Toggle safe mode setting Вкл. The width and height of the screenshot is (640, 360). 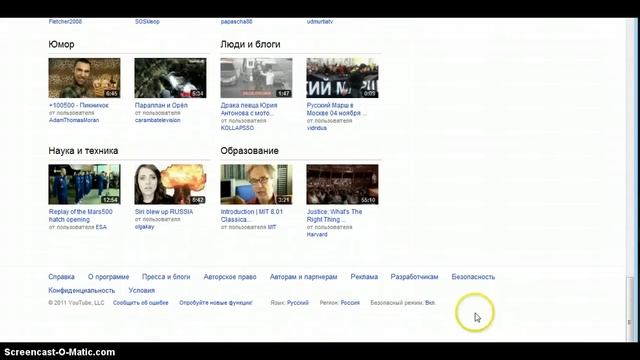(430, 303)
